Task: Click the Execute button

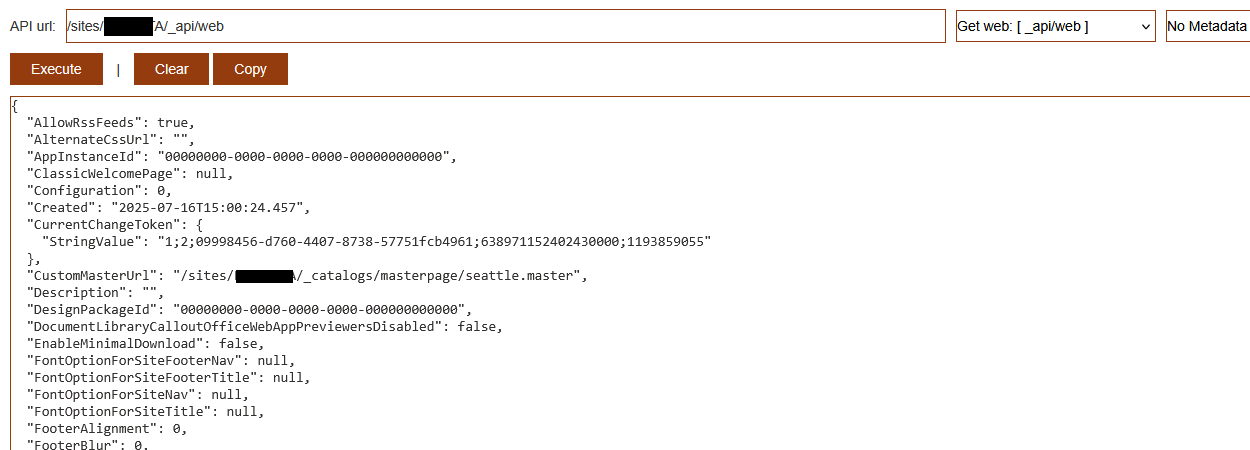Action: pos(56,69)
